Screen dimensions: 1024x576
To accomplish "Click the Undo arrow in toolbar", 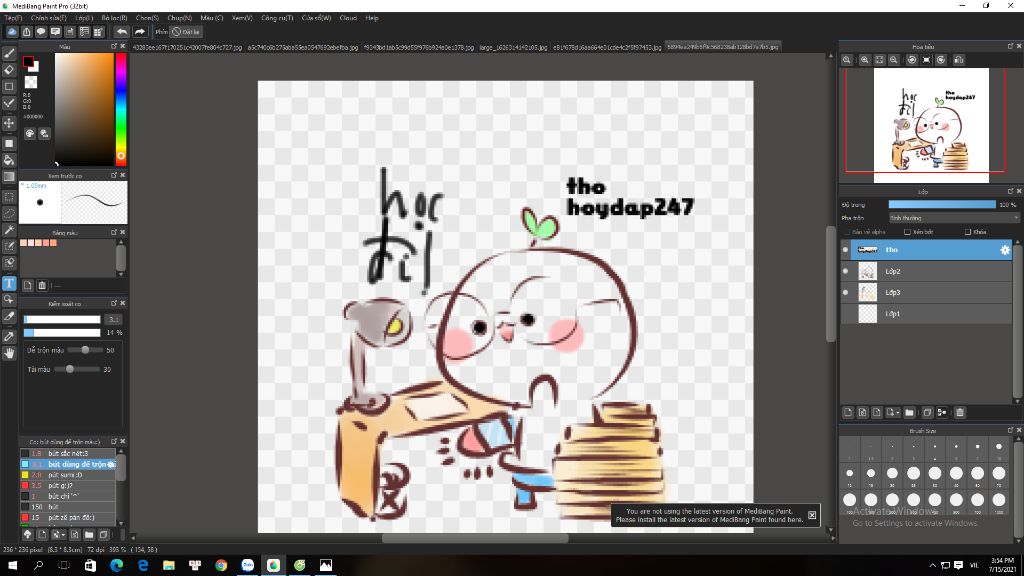I will [x=122, y=31].
